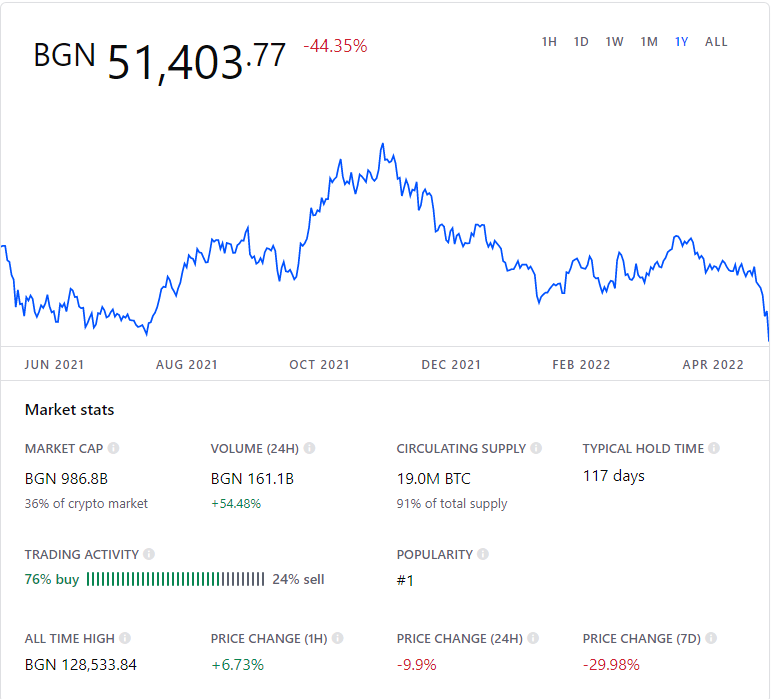Click the info icon beside Popularity
Viewport: 771px width, 699px height.
(x=483, y=554)
